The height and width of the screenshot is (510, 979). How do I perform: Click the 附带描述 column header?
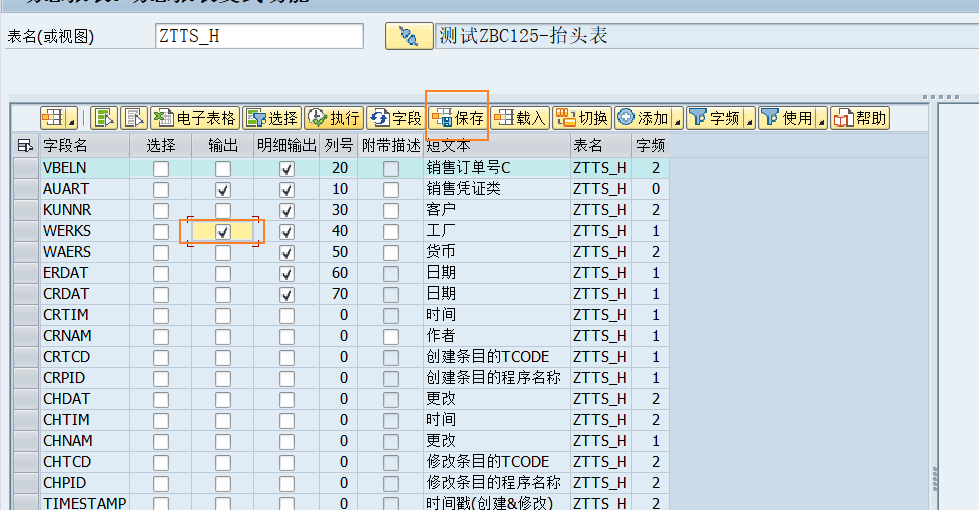click(x=391, y=146)
